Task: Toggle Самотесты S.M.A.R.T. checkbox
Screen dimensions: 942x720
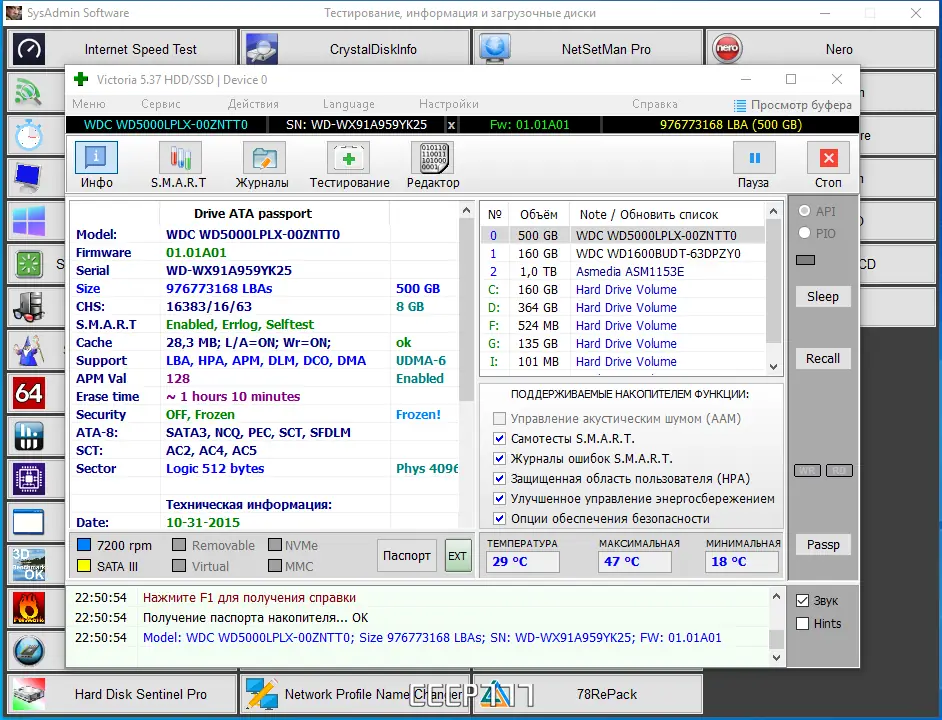Action: tap(499, 438)
